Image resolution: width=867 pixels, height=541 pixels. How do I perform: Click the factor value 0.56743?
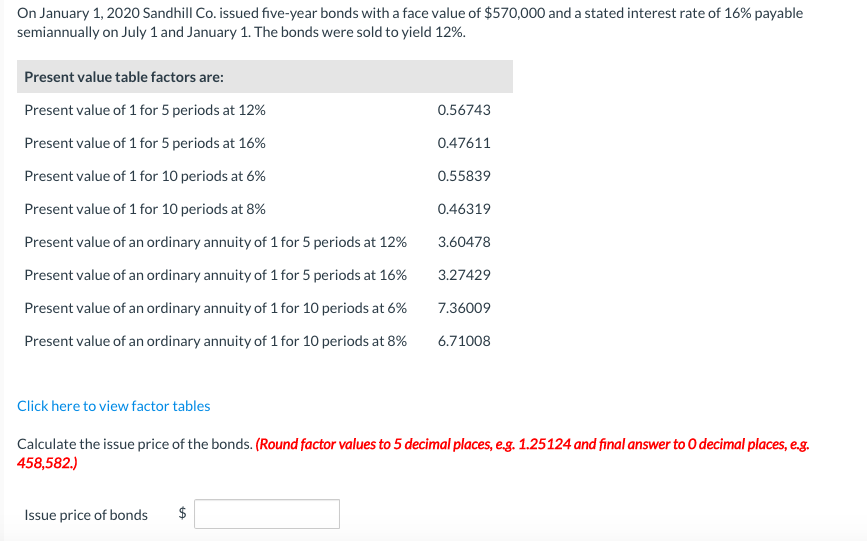coord(464,110)
